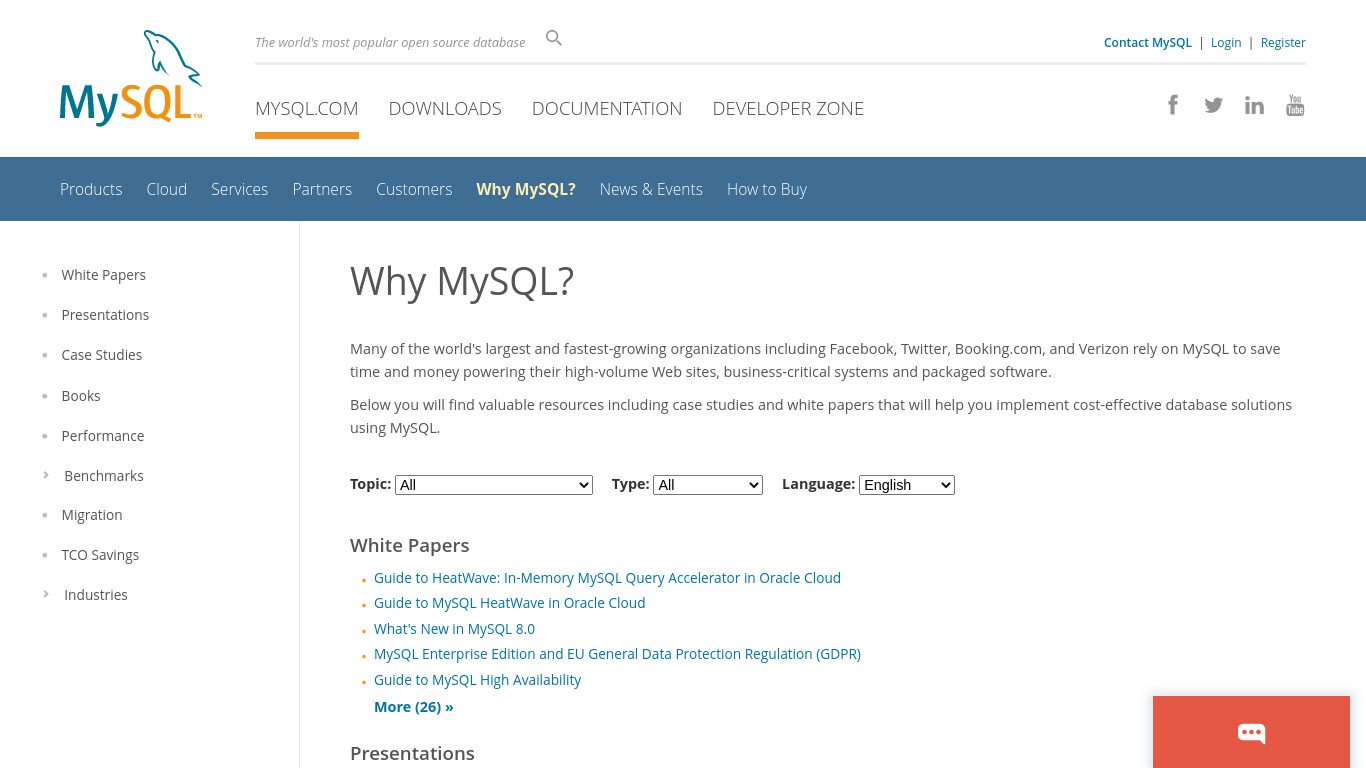1366x768 pixels.
Task: Open Case Studies in sidebar
Action: tap(102, 355)
